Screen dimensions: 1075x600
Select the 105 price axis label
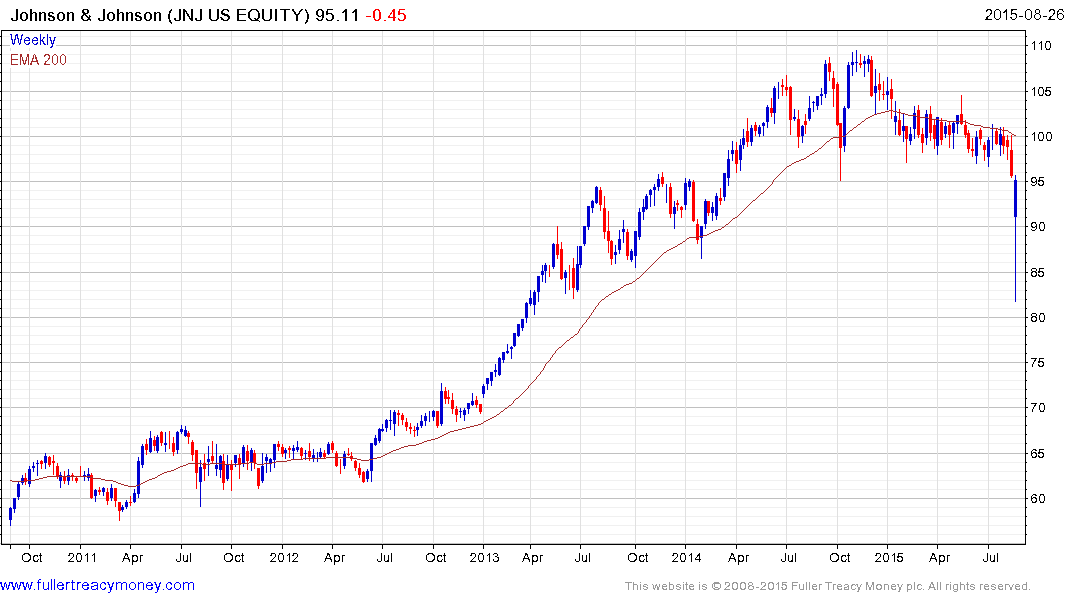(1041, 91)
